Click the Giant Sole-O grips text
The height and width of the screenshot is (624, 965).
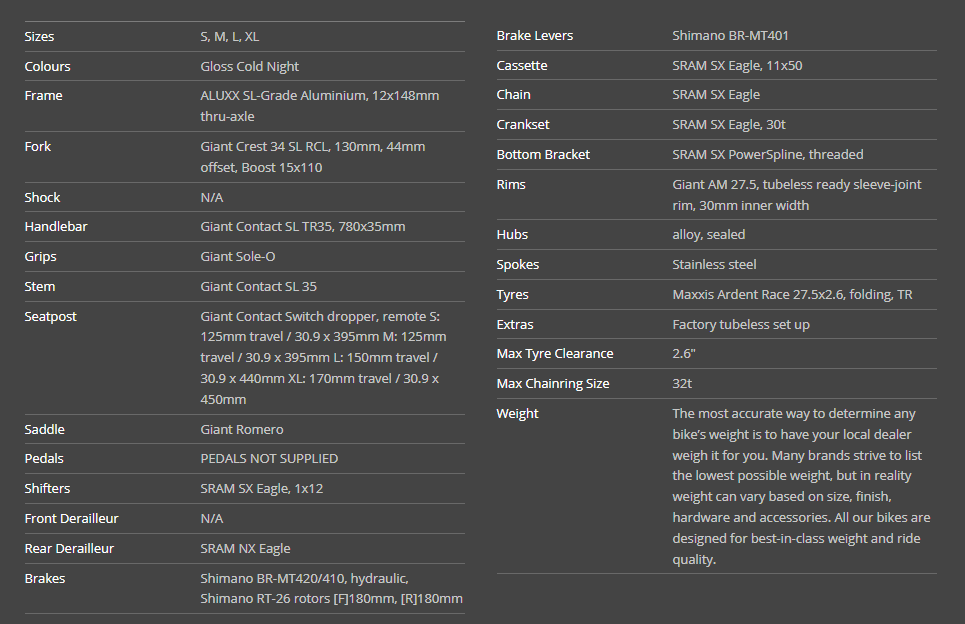coord(238,257)
